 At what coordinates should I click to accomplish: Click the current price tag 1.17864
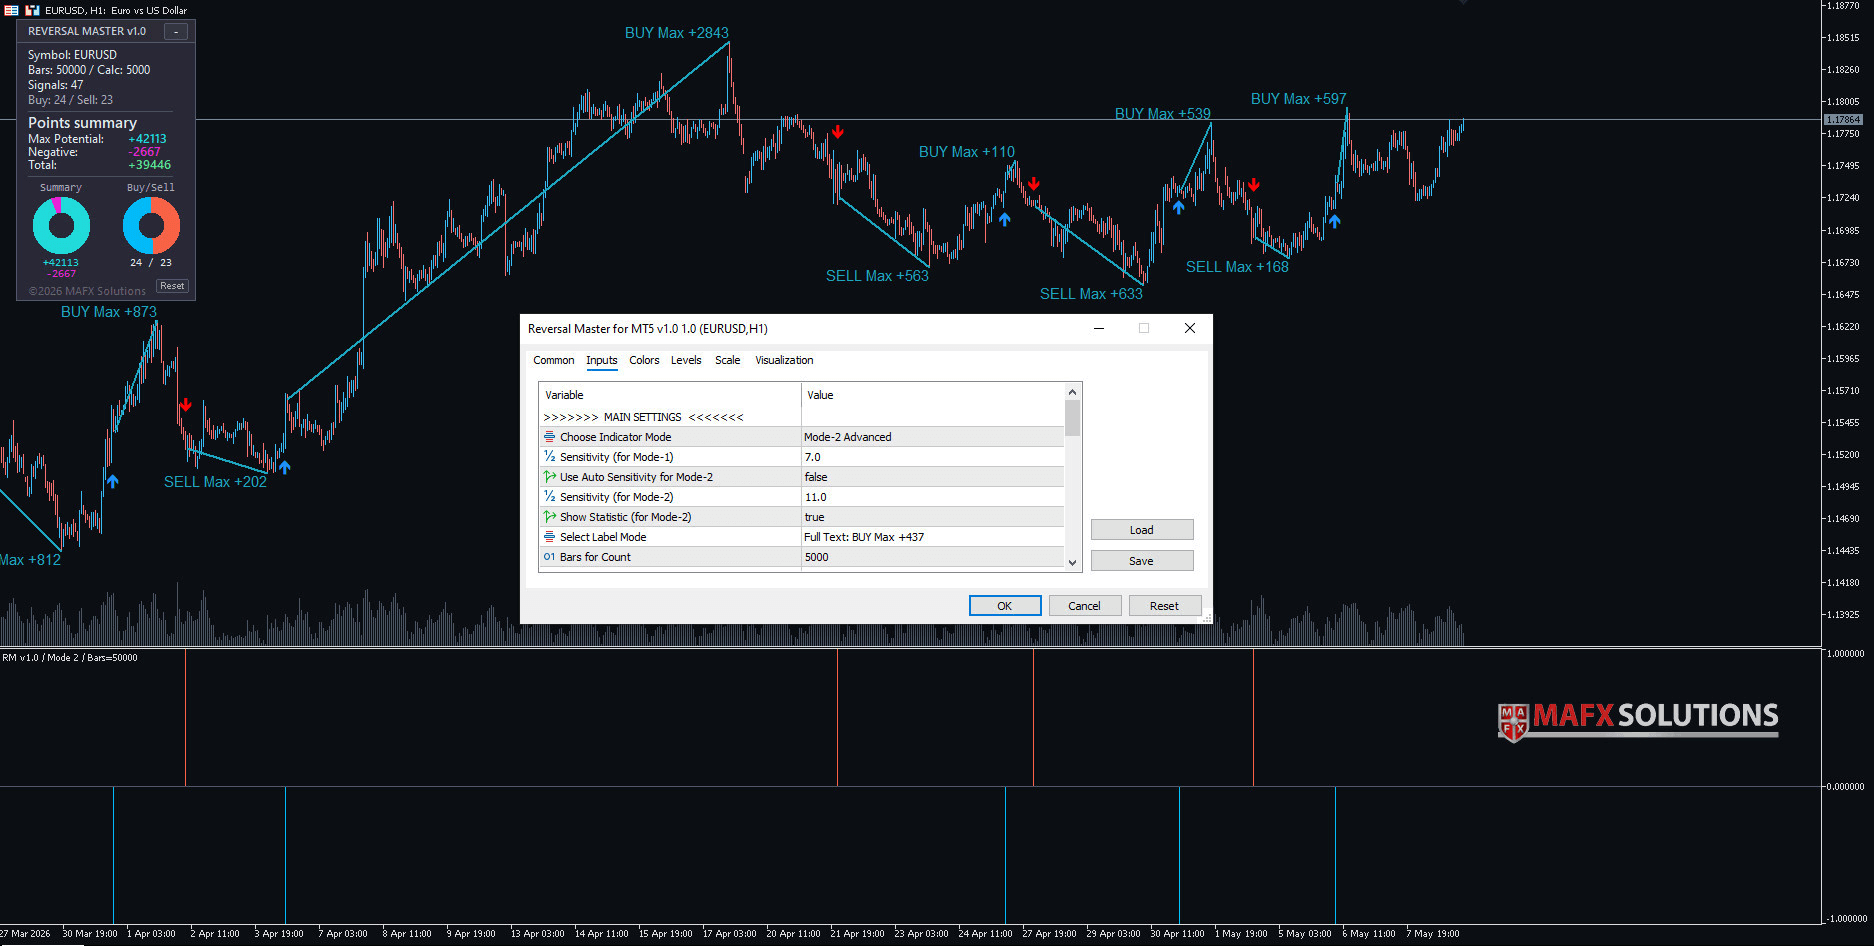(1843, 120)
